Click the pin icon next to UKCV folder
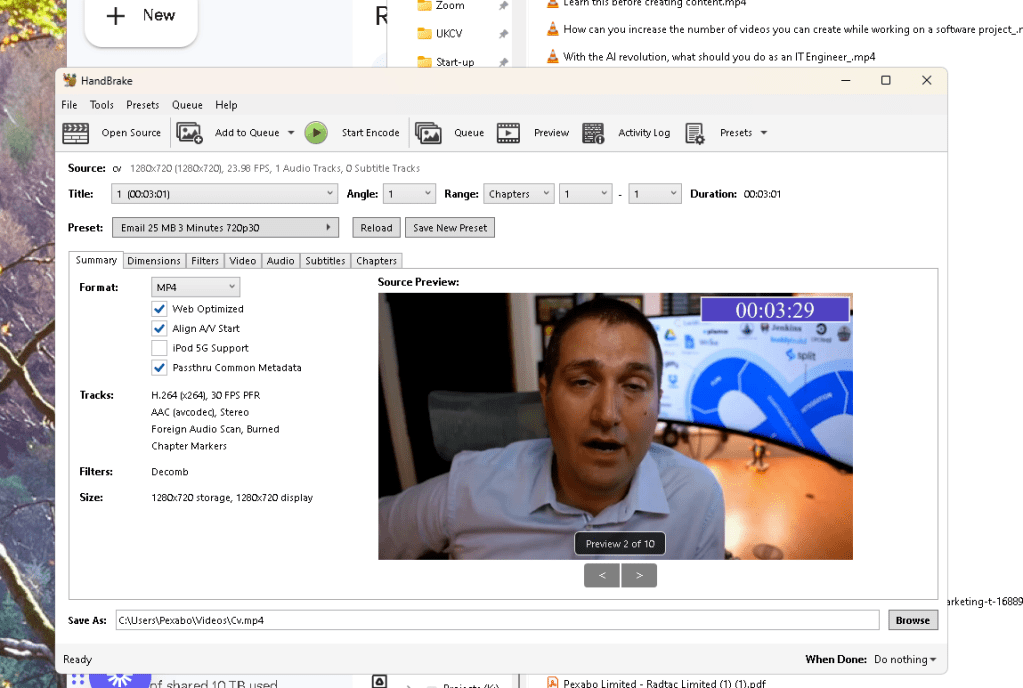The image size is (1023, 688). click(503, 34)
